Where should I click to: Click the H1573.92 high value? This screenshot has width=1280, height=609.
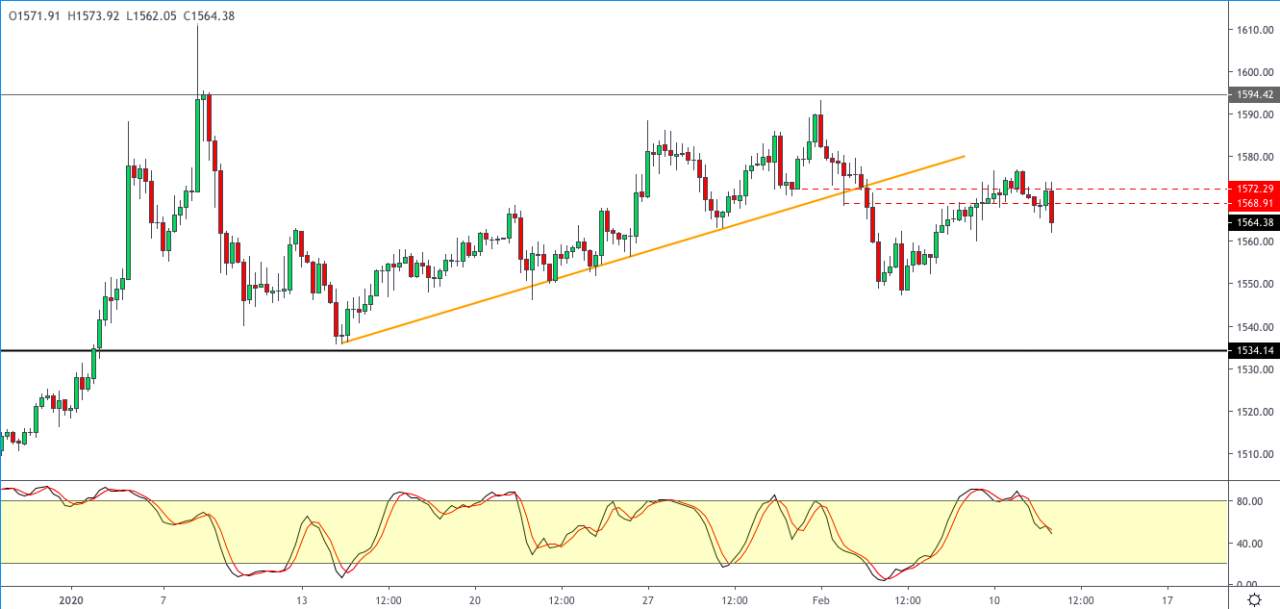93,16
